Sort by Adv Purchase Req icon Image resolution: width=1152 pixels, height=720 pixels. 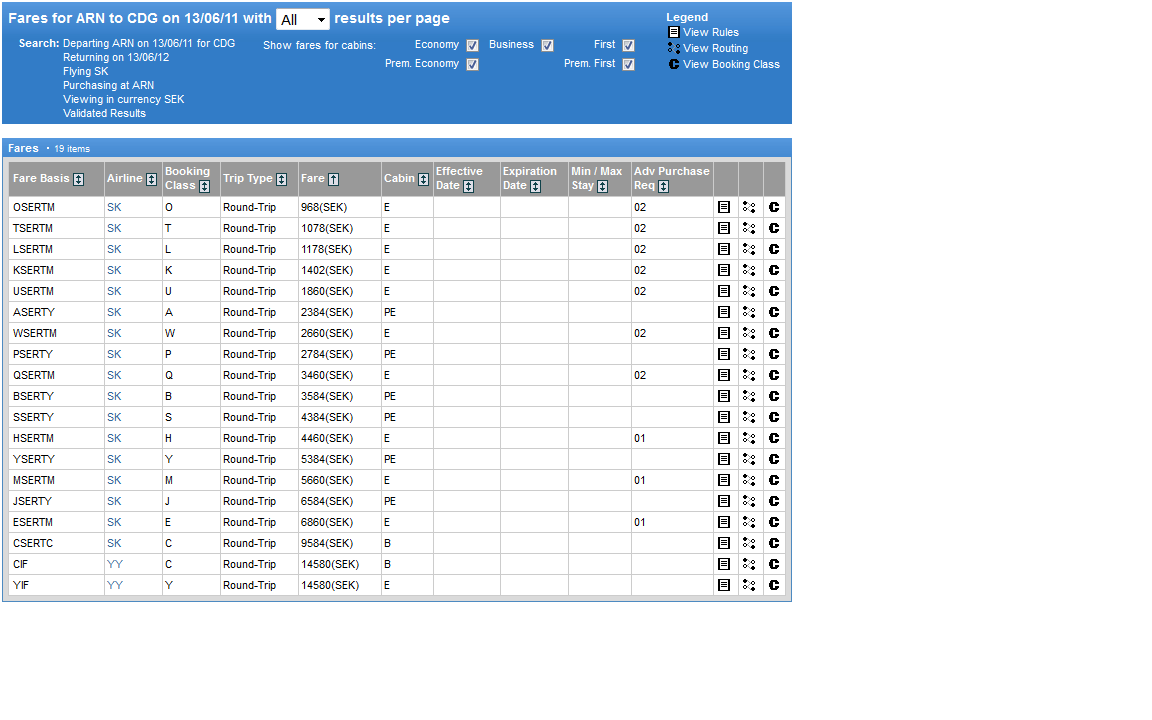pos(664,186)
